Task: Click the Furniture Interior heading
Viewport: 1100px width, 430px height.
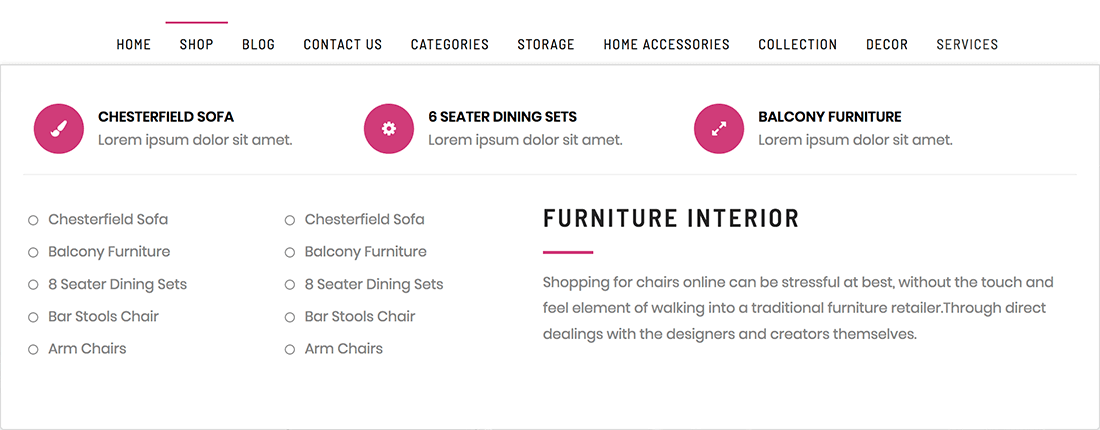Action: pyautogui.click(x=671, y=218)
